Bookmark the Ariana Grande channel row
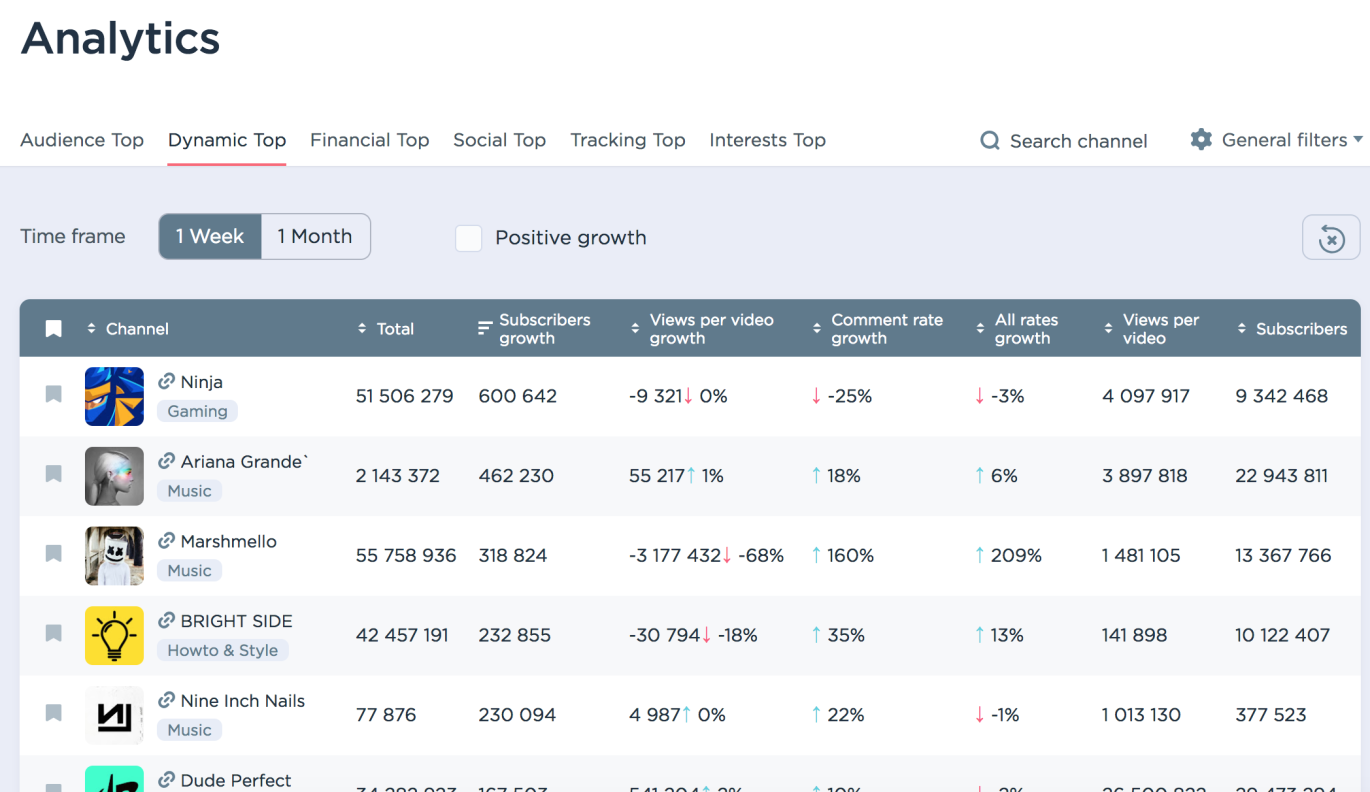 [x=54, y=474]
